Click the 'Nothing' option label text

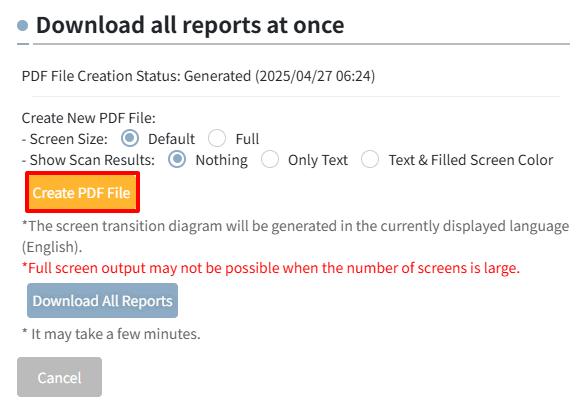tap(222, 160)
